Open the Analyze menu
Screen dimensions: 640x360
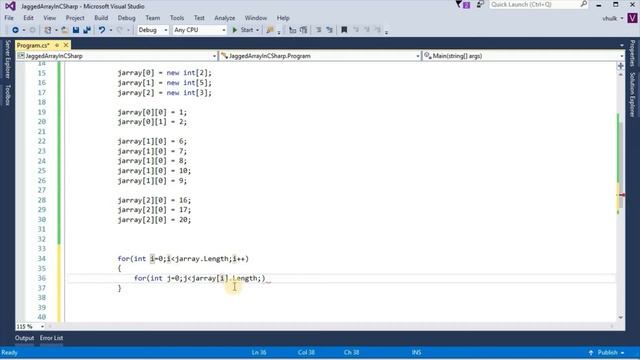coord(225,18)
